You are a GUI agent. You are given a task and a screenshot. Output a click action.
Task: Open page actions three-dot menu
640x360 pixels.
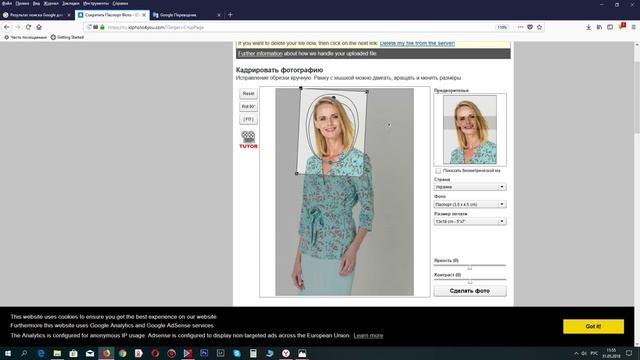click(520, 27)
